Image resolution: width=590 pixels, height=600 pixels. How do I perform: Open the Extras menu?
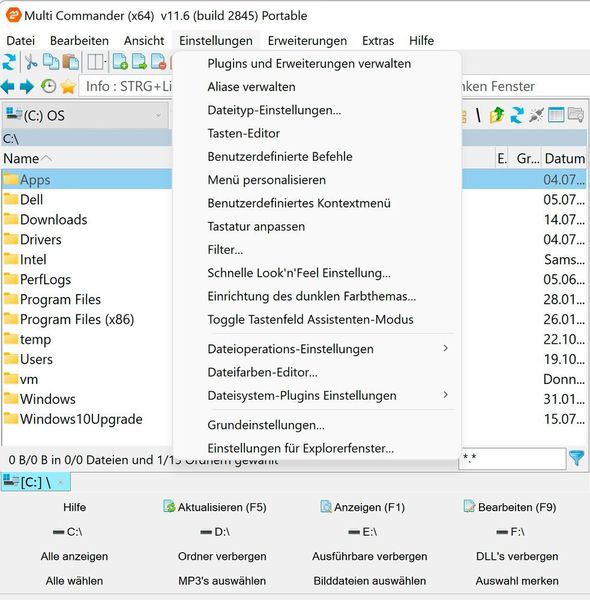click(378, 41)
